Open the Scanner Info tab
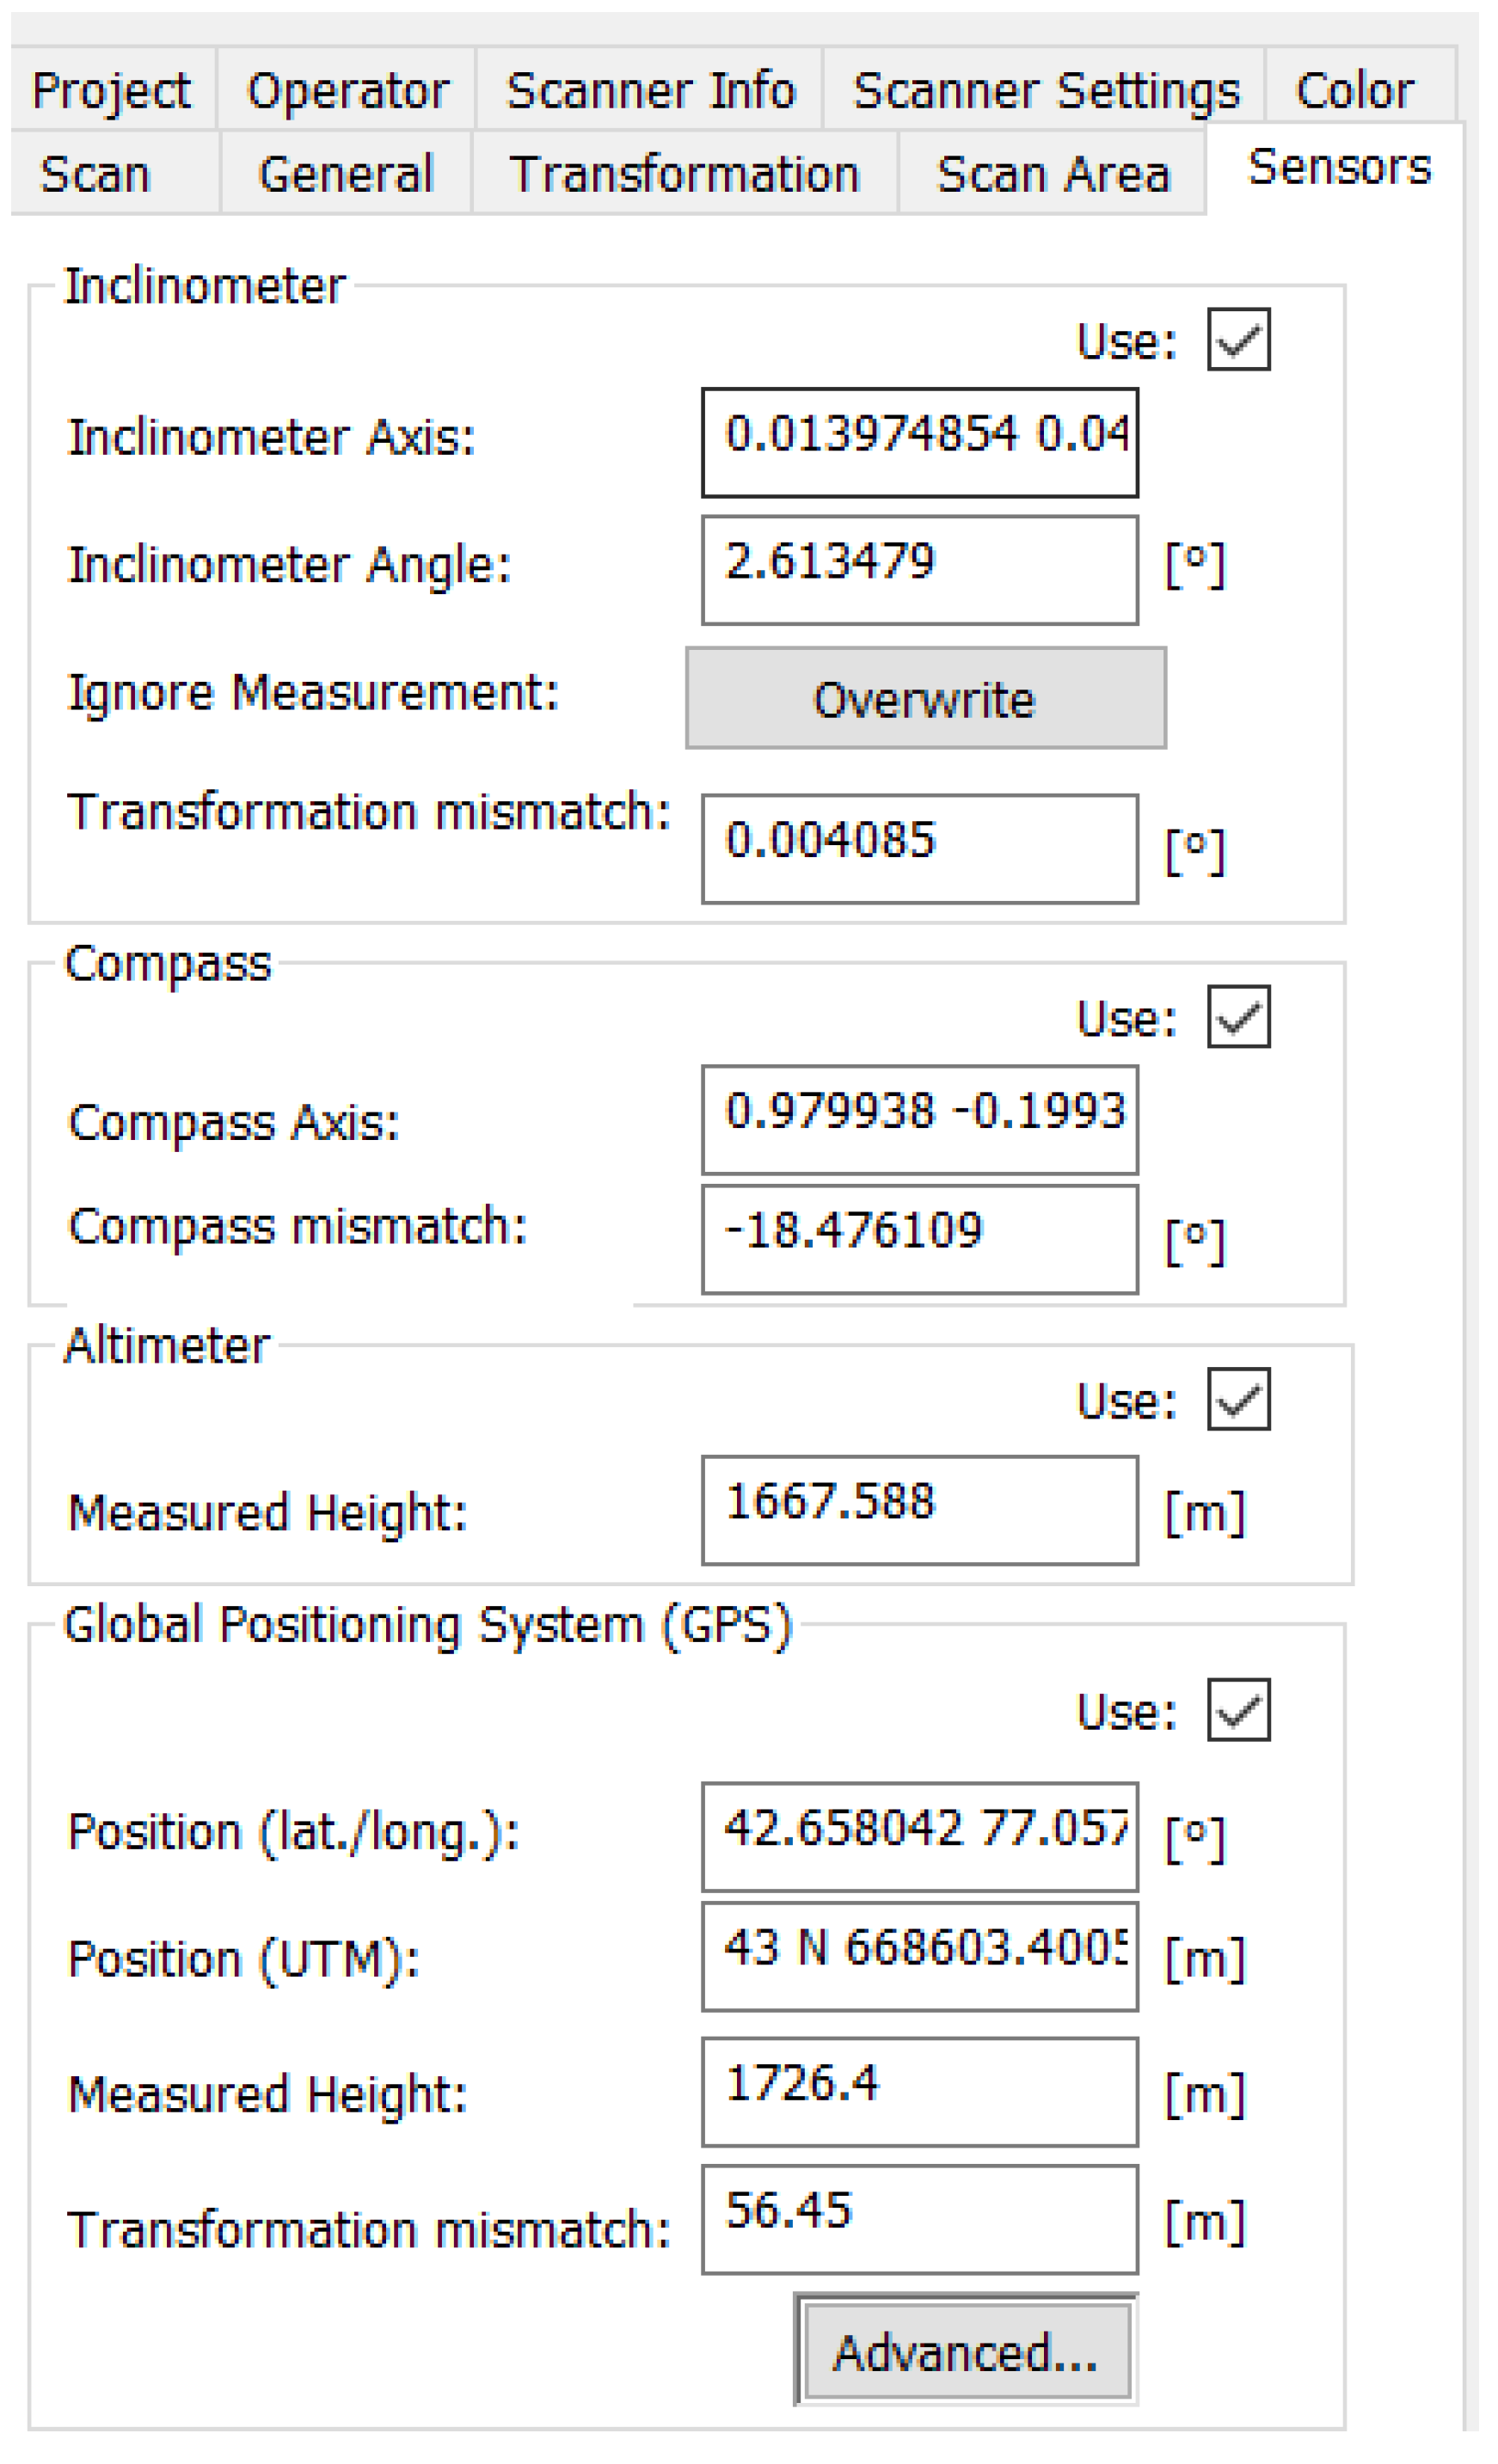This screenshot has width=1498, height=2464. click(x=650, y=91)
